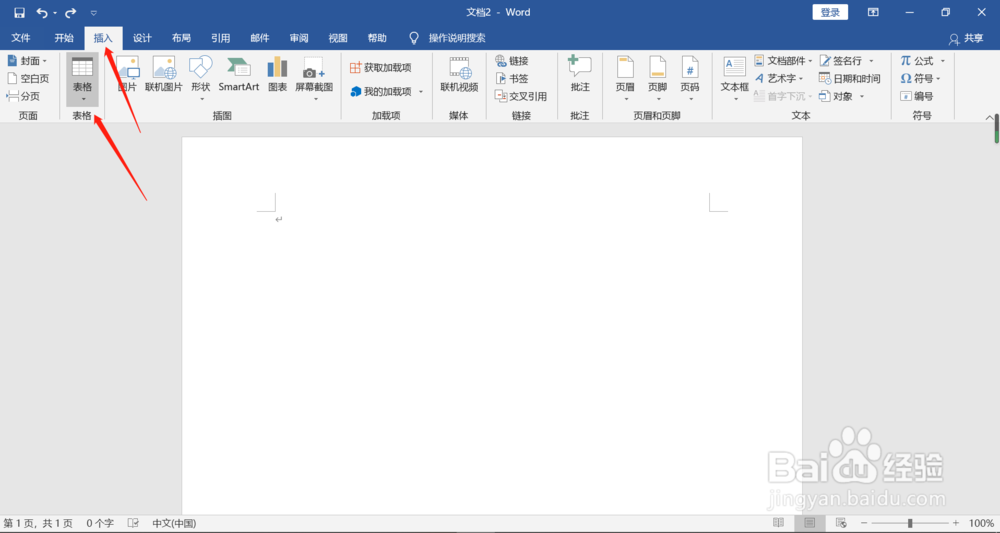1000x533 pixels.
Task: Insert a text box (文本框)
Action: 735,78
